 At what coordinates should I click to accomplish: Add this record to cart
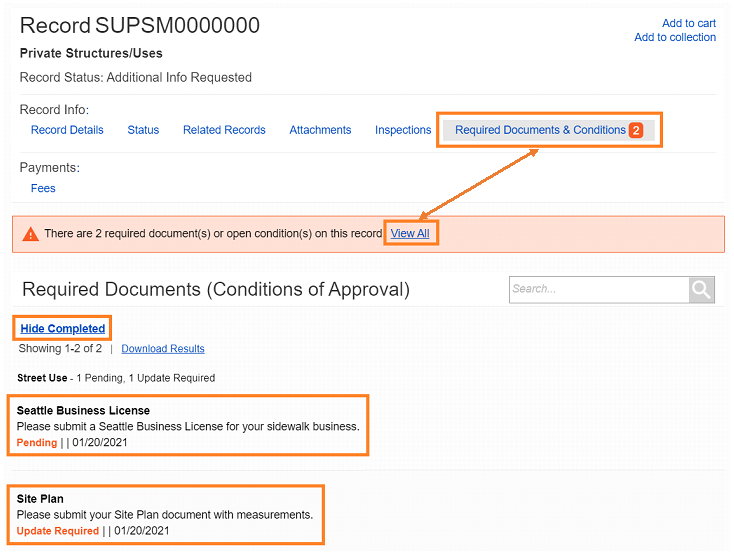coord(689,23)
